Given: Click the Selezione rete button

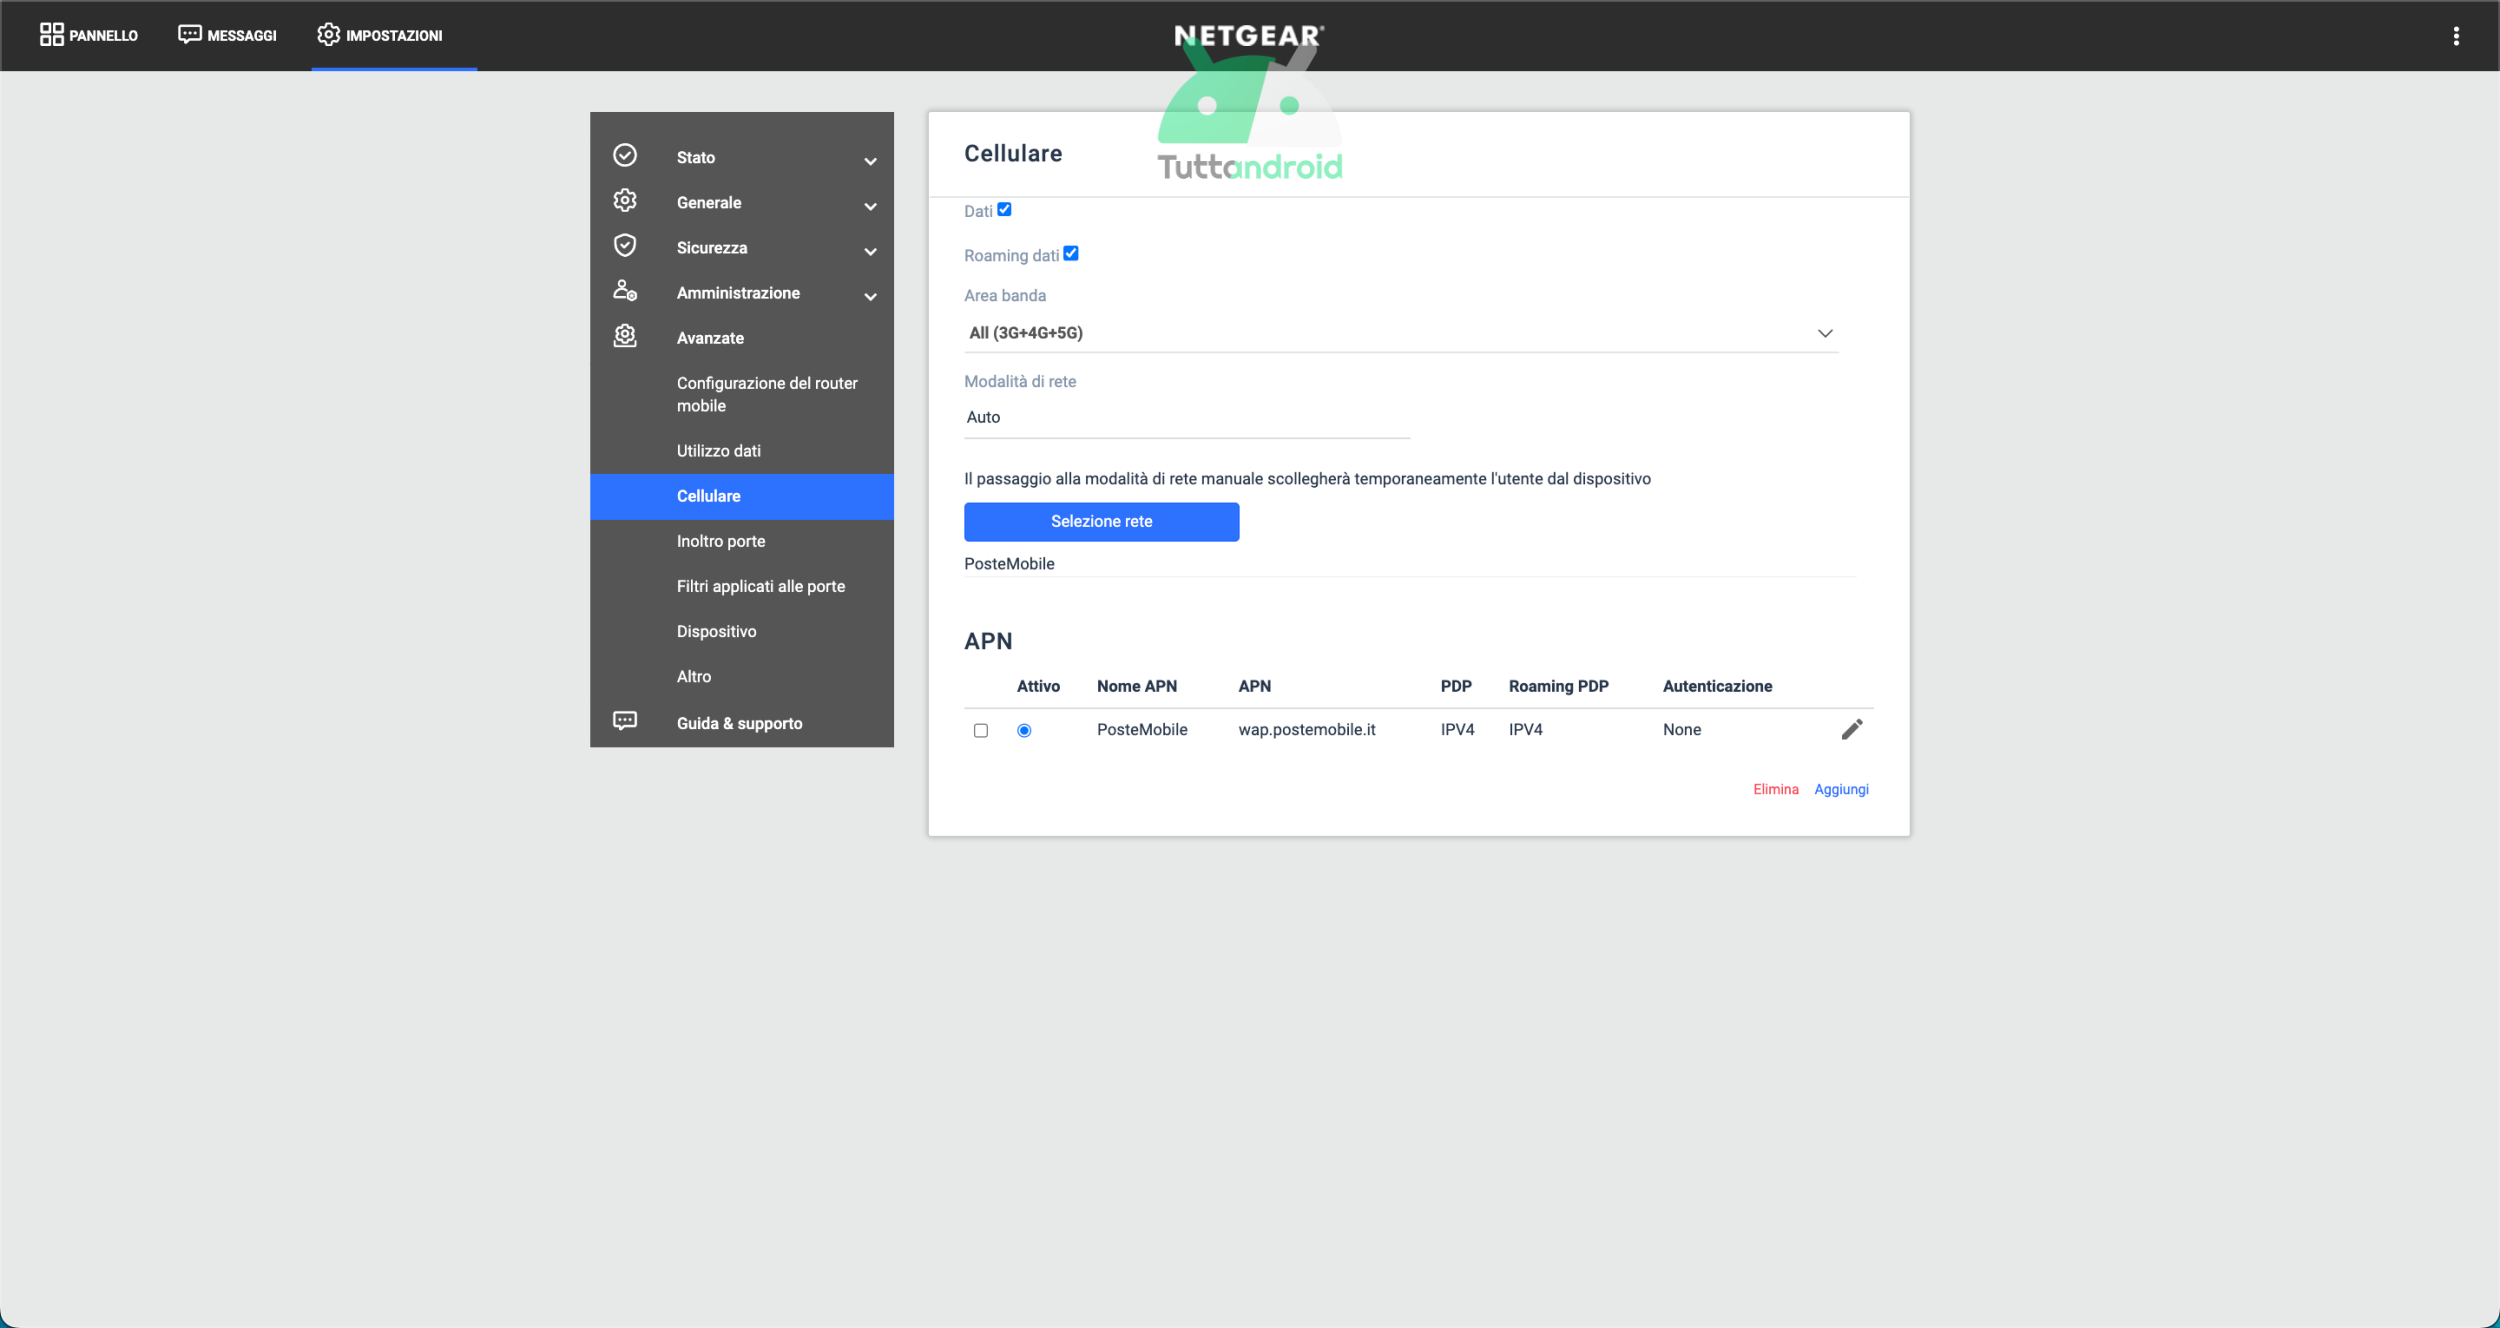Looking at the screenshot, I should click(x=1101, y=521).
